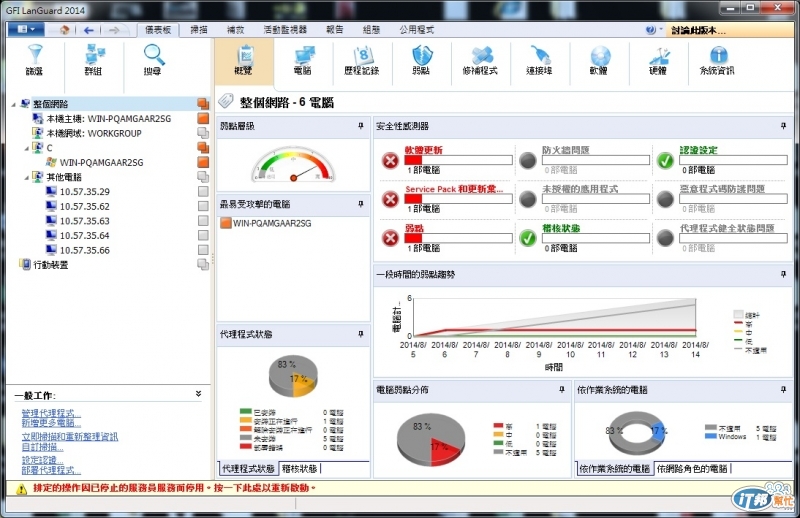Viewport: 800px width, 518px height.
Task: Toggle the 其他電腦 group checkbox
Action: 203,177
